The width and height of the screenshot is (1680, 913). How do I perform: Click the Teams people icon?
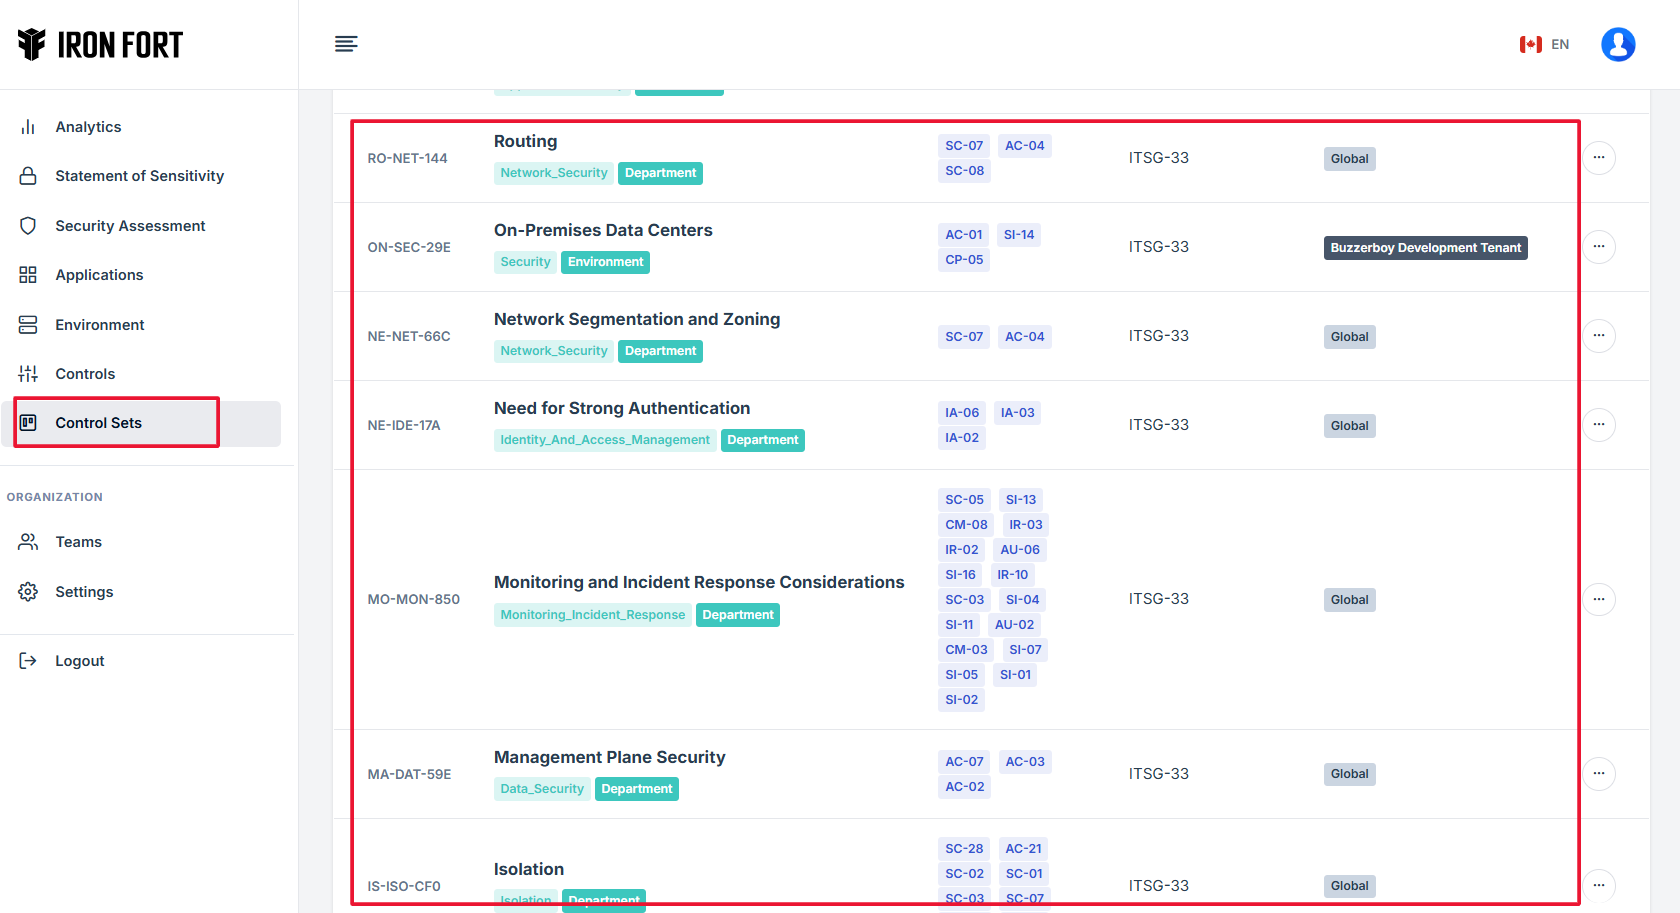pyautogui.click(x=28, y=542)
